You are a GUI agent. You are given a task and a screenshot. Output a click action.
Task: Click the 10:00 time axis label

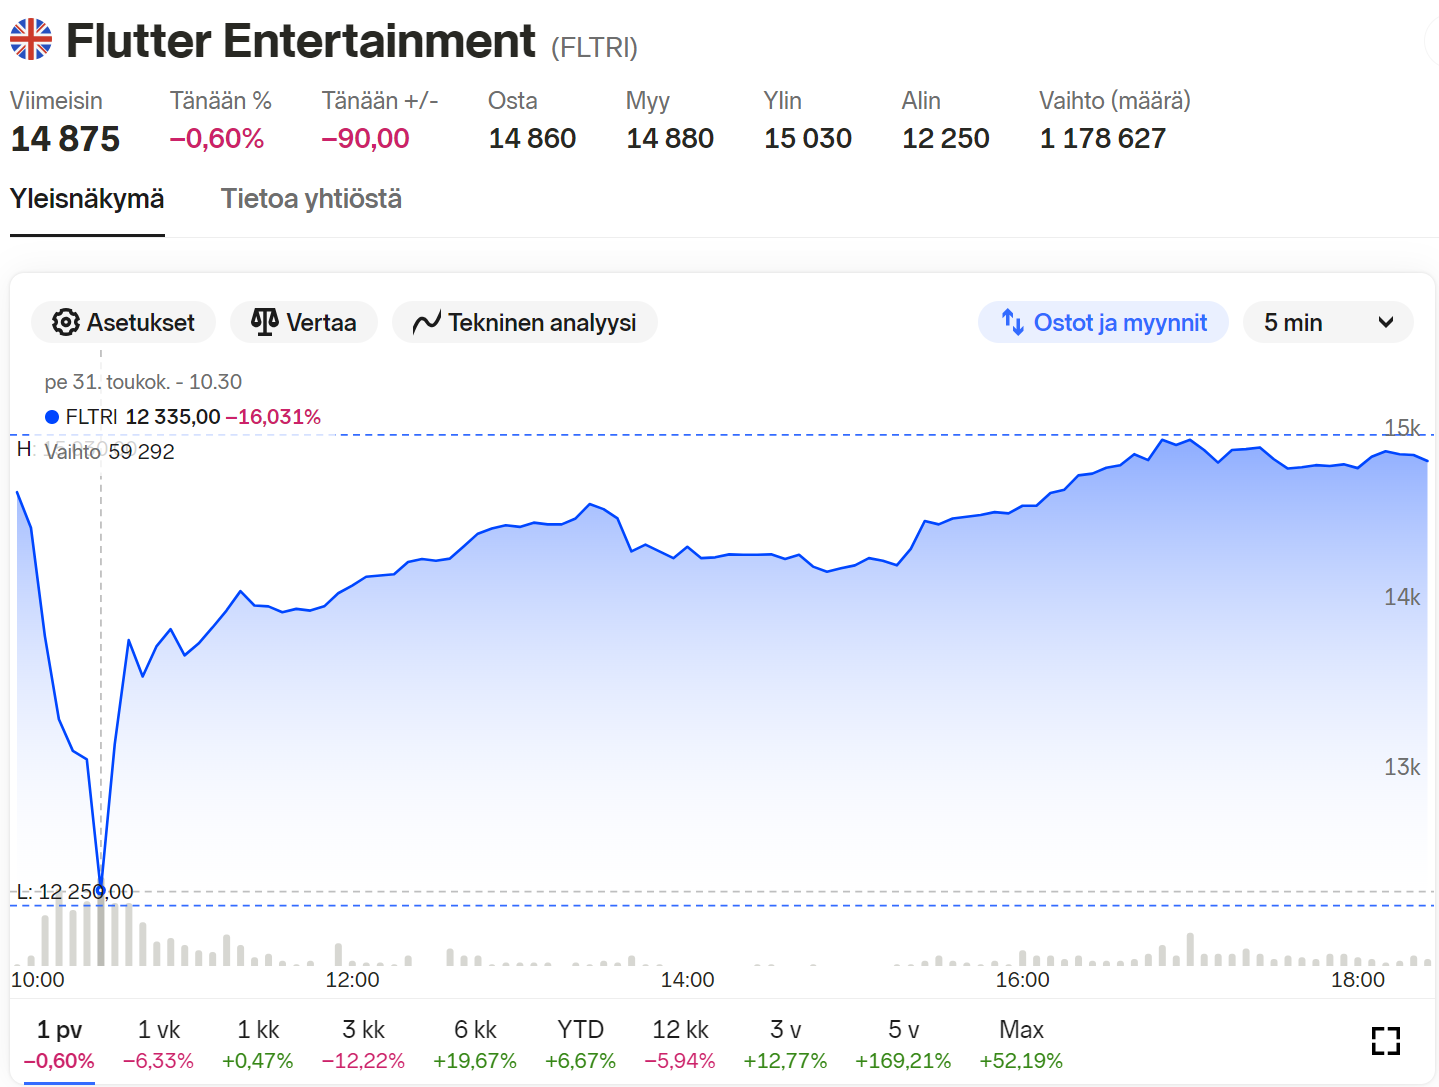[37, 980]
